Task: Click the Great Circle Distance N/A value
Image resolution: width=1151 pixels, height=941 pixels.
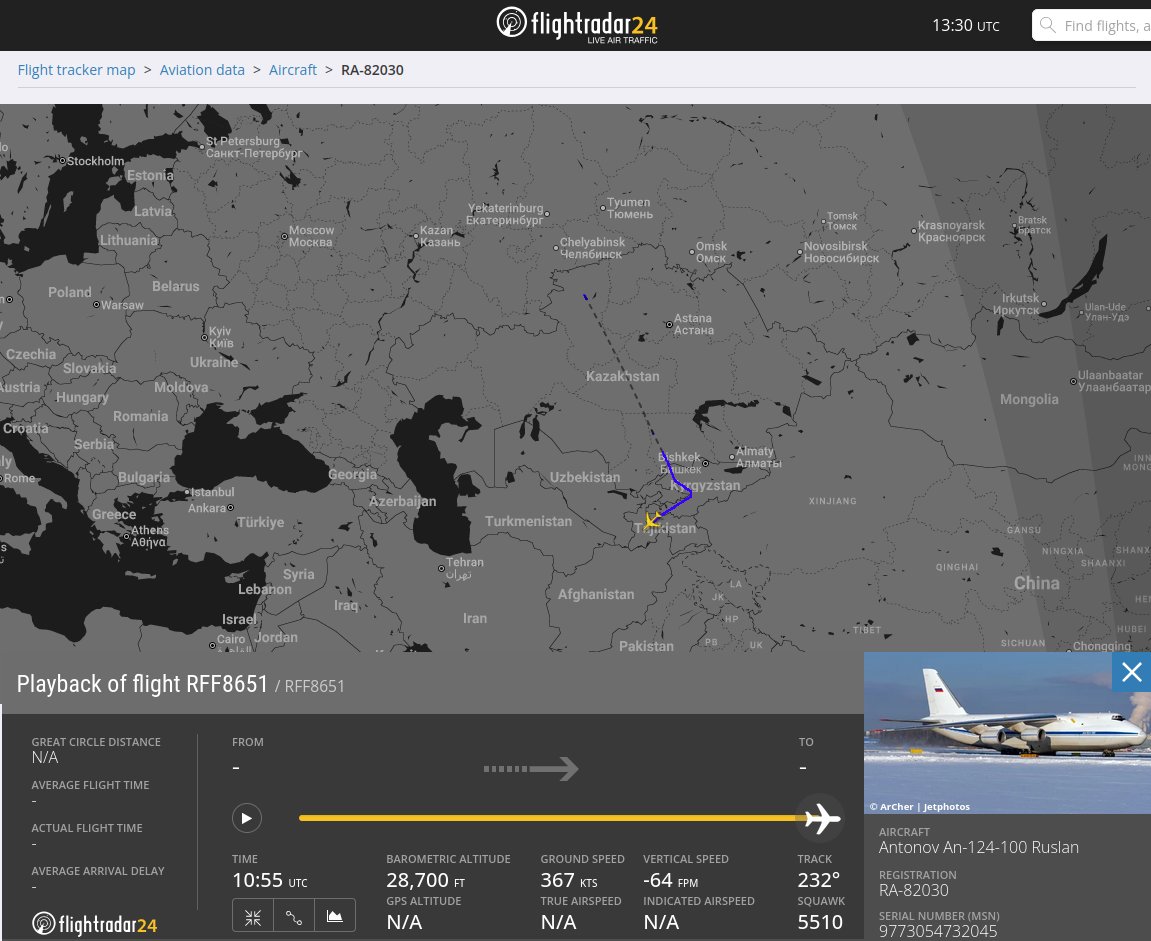Action: 45,757
